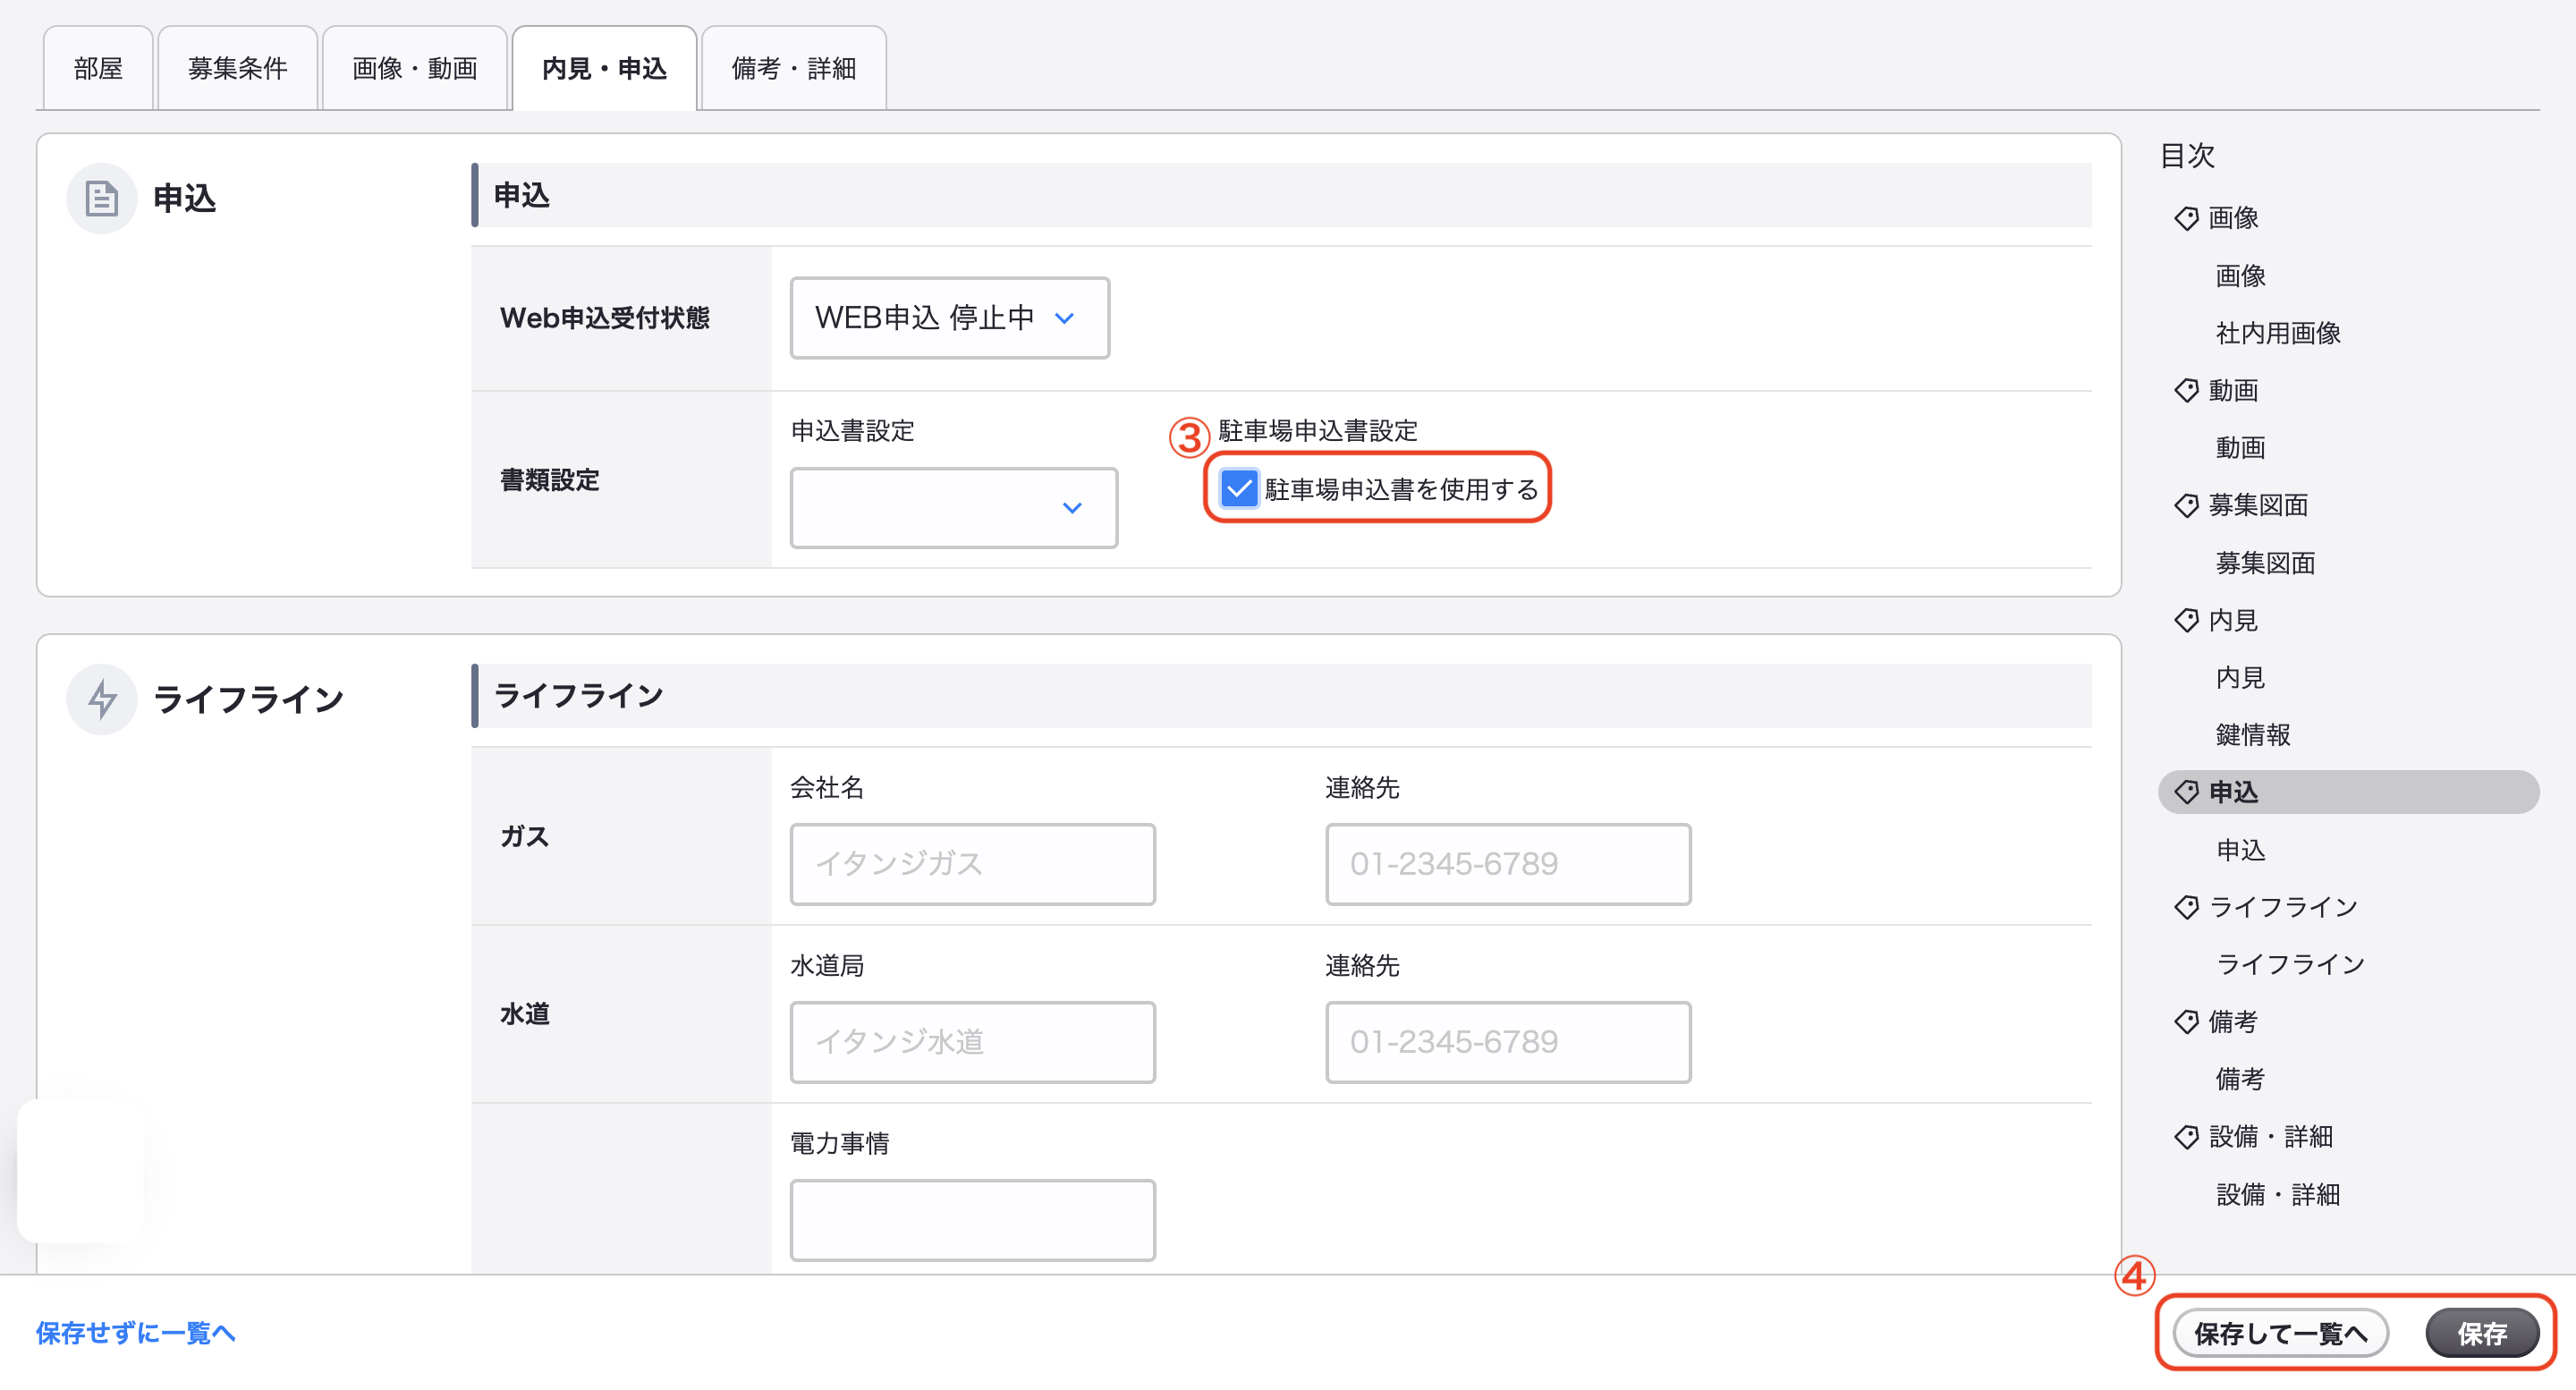
Task: Click tag icon next to 備考 in 目次
Action: click(x=2186, y=1022)
